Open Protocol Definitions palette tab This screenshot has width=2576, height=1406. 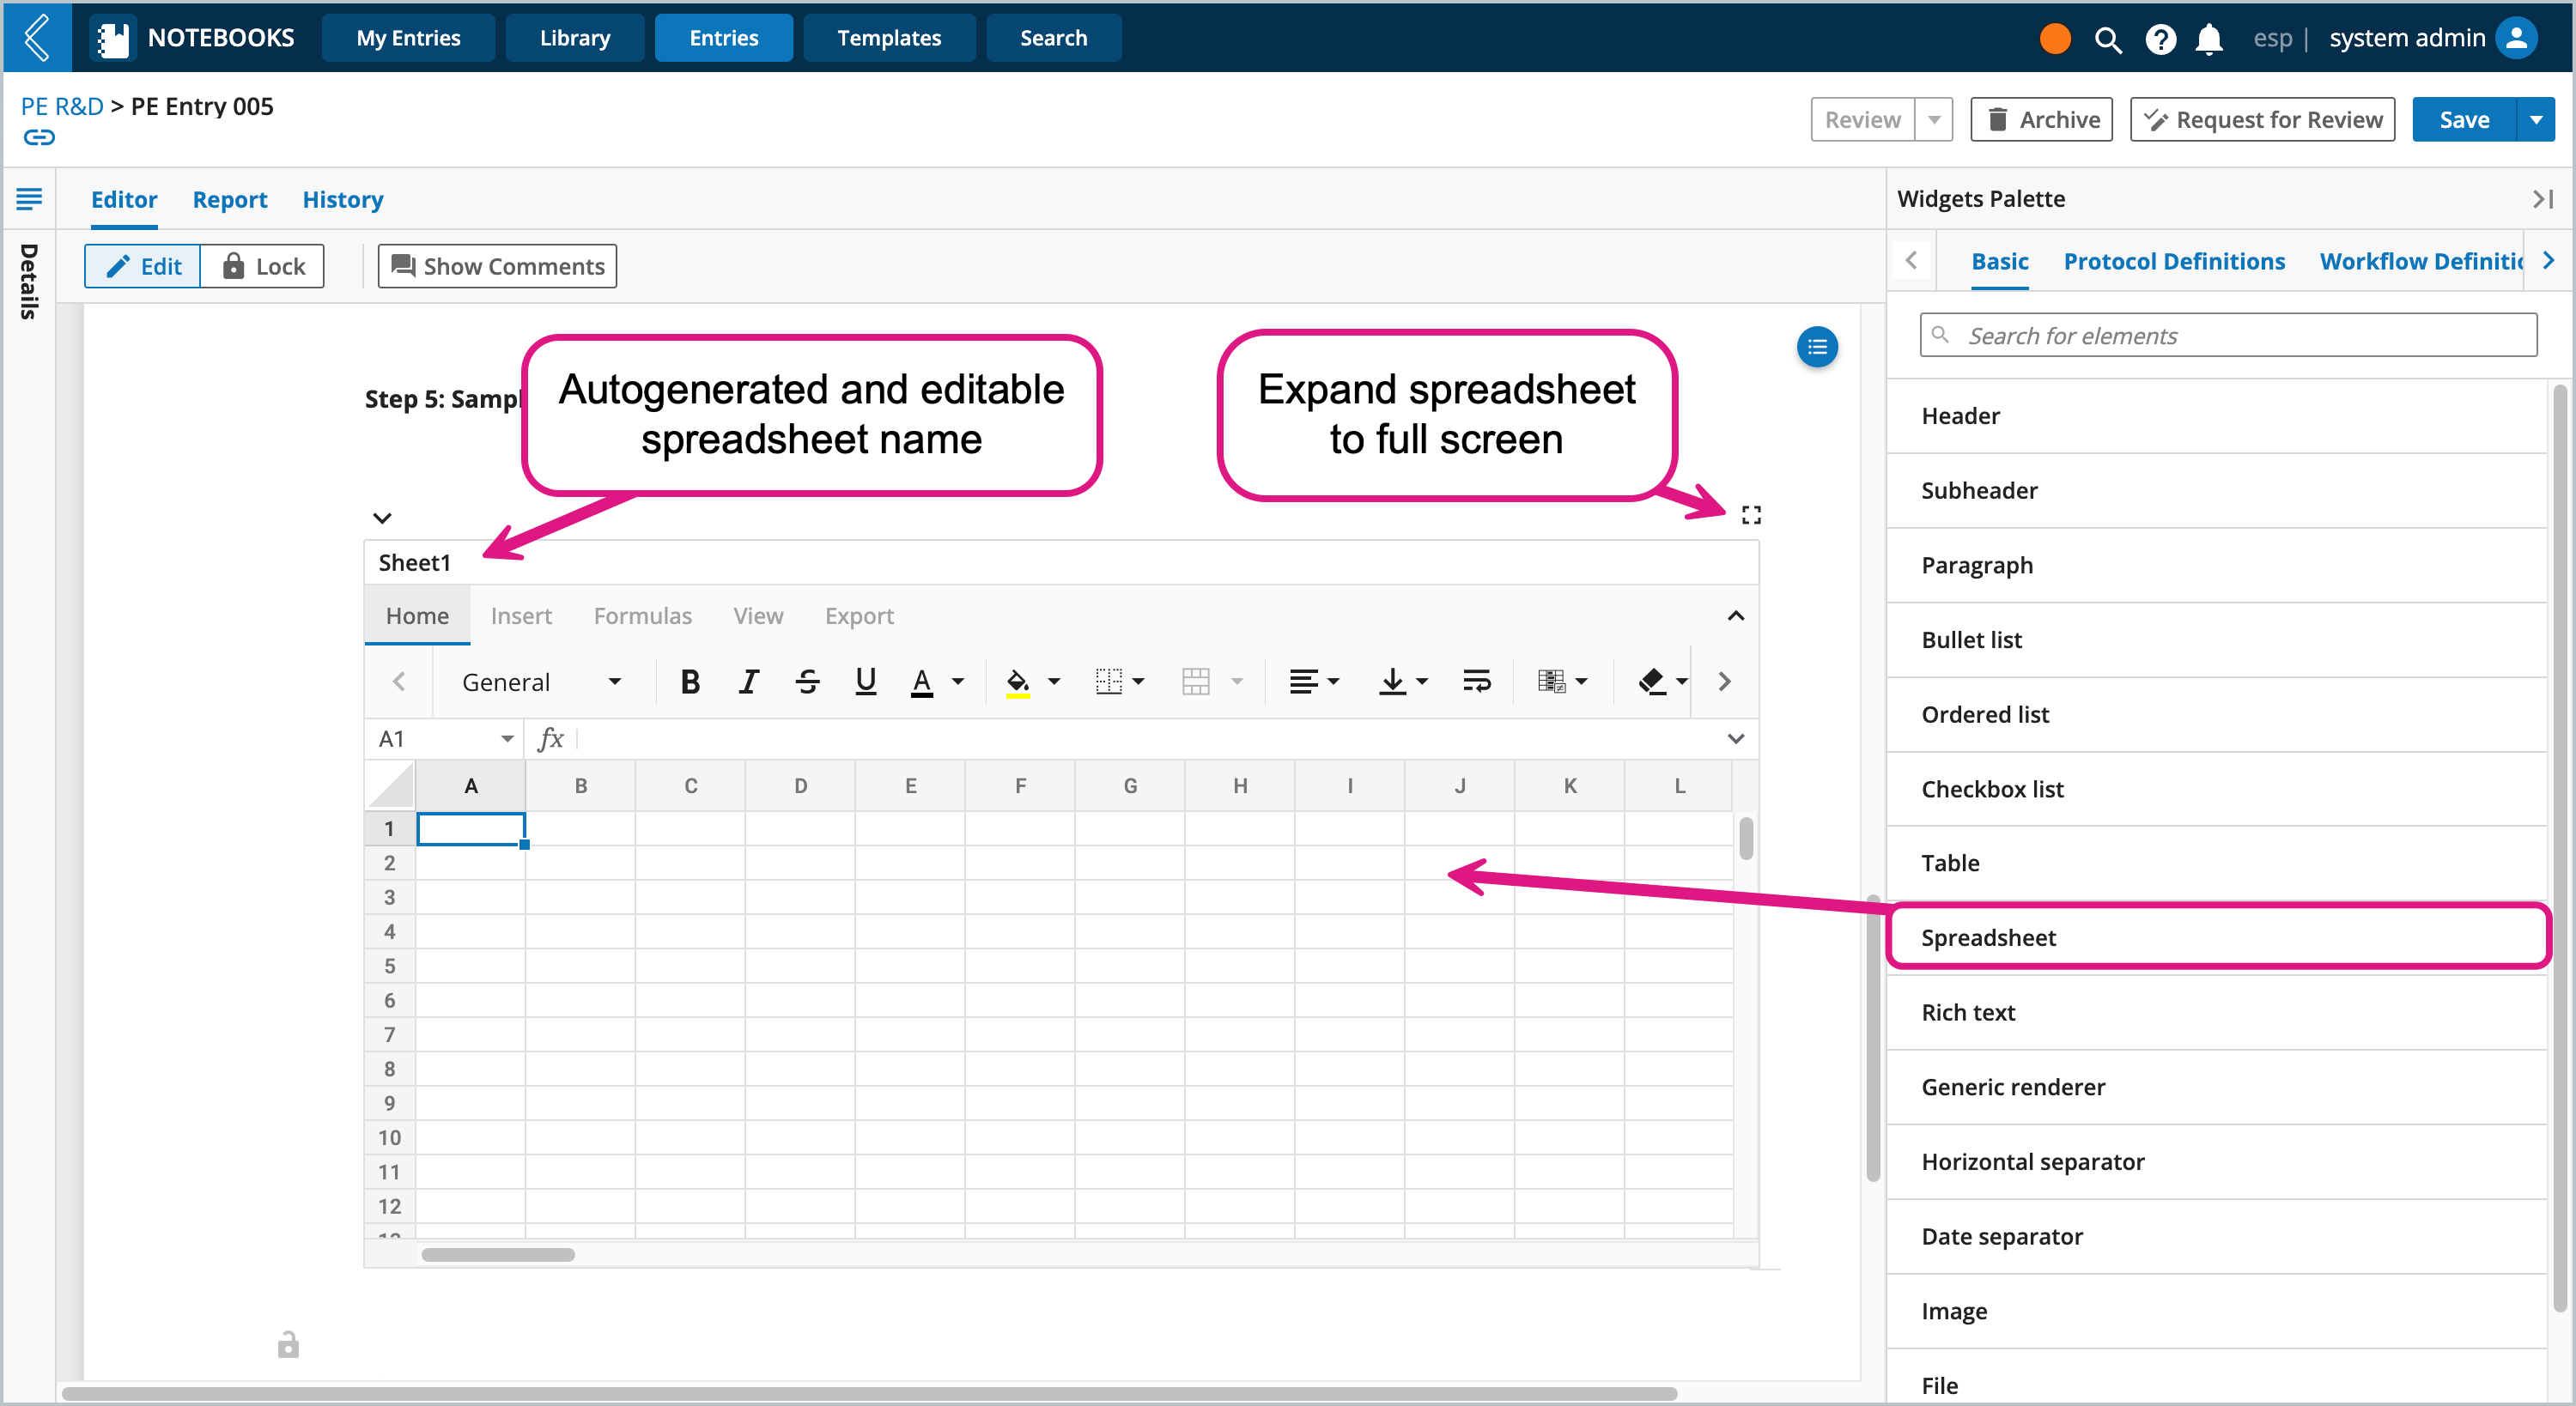click(2174, 262)
